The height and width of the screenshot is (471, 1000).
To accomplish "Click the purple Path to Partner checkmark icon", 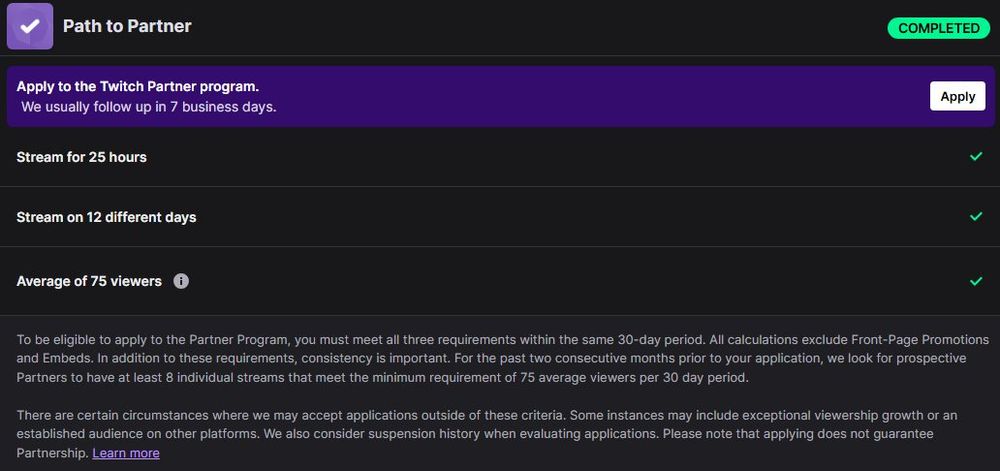I will point(30,27).
